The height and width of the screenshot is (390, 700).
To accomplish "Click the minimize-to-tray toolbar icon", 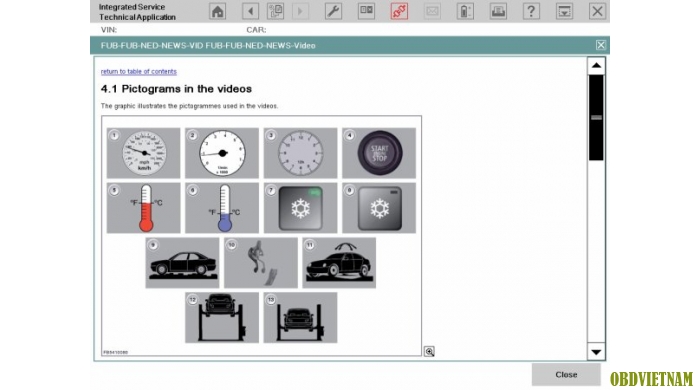I will [x=564, y=11].
